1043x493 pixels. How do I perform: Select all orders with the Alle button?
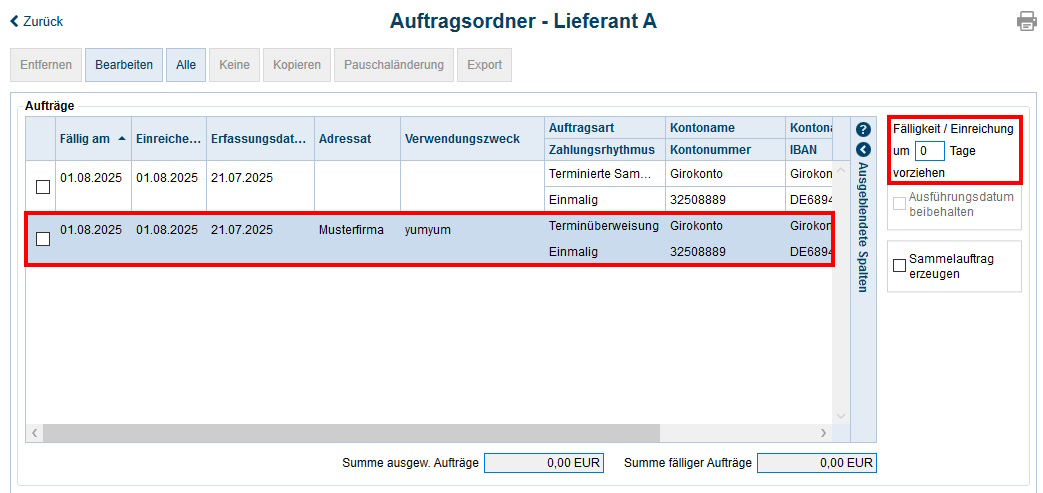pyautogui.click(x=186, y=65)
